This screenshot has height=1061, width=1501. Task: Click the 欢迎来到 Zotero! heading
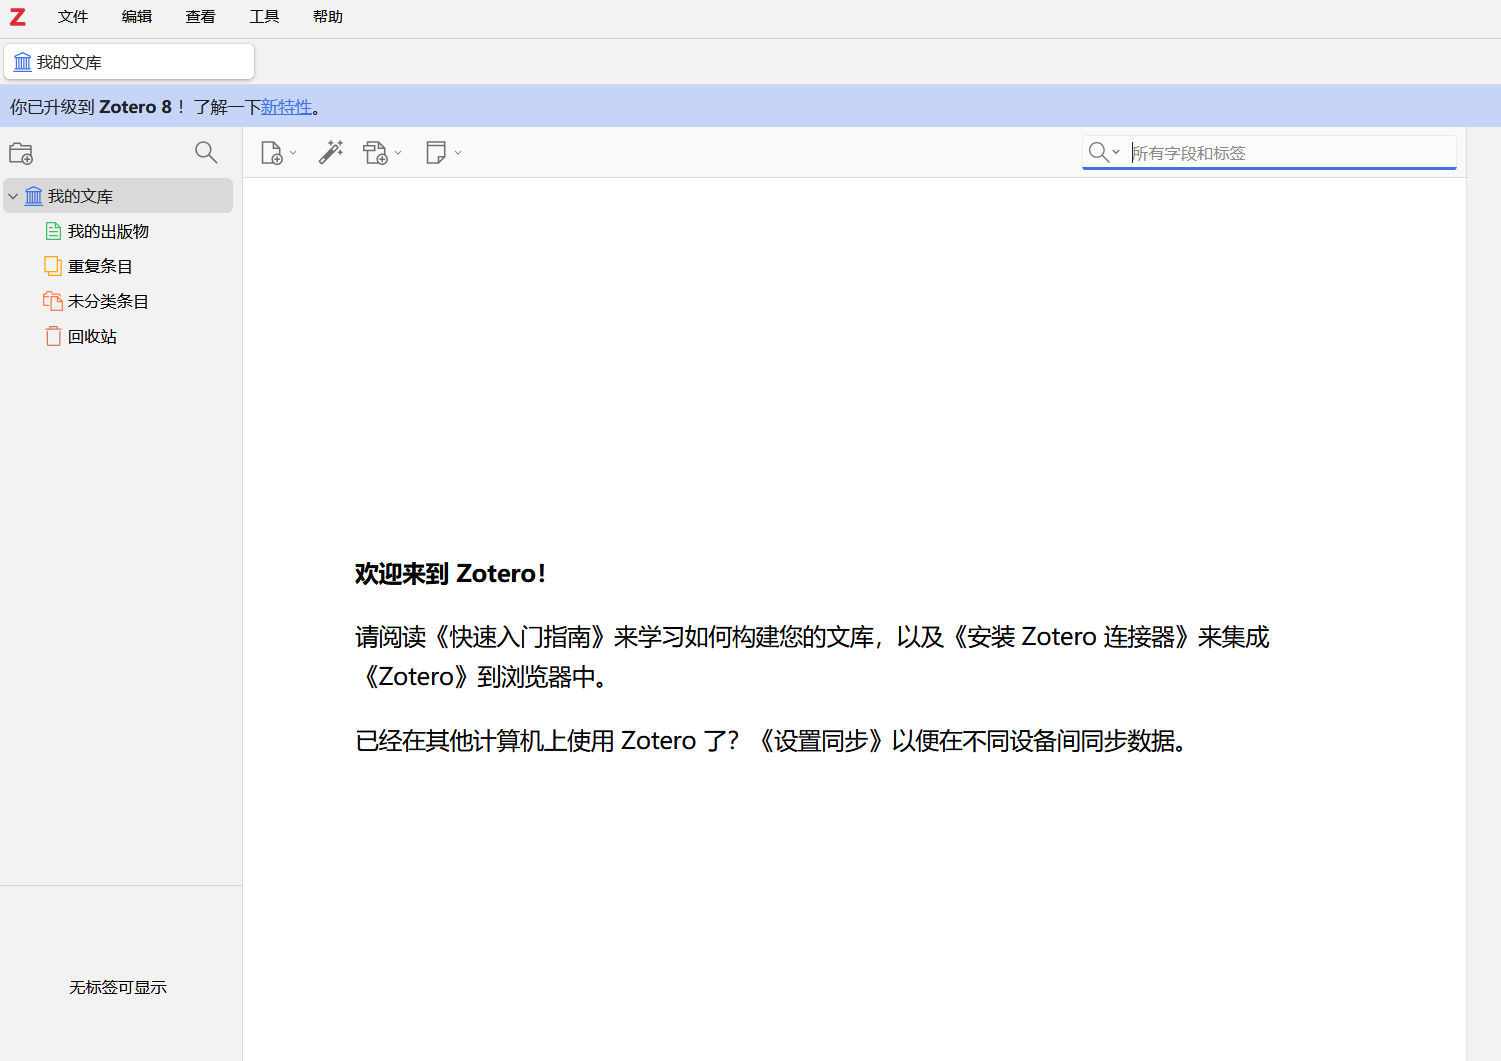pos(450,574)
